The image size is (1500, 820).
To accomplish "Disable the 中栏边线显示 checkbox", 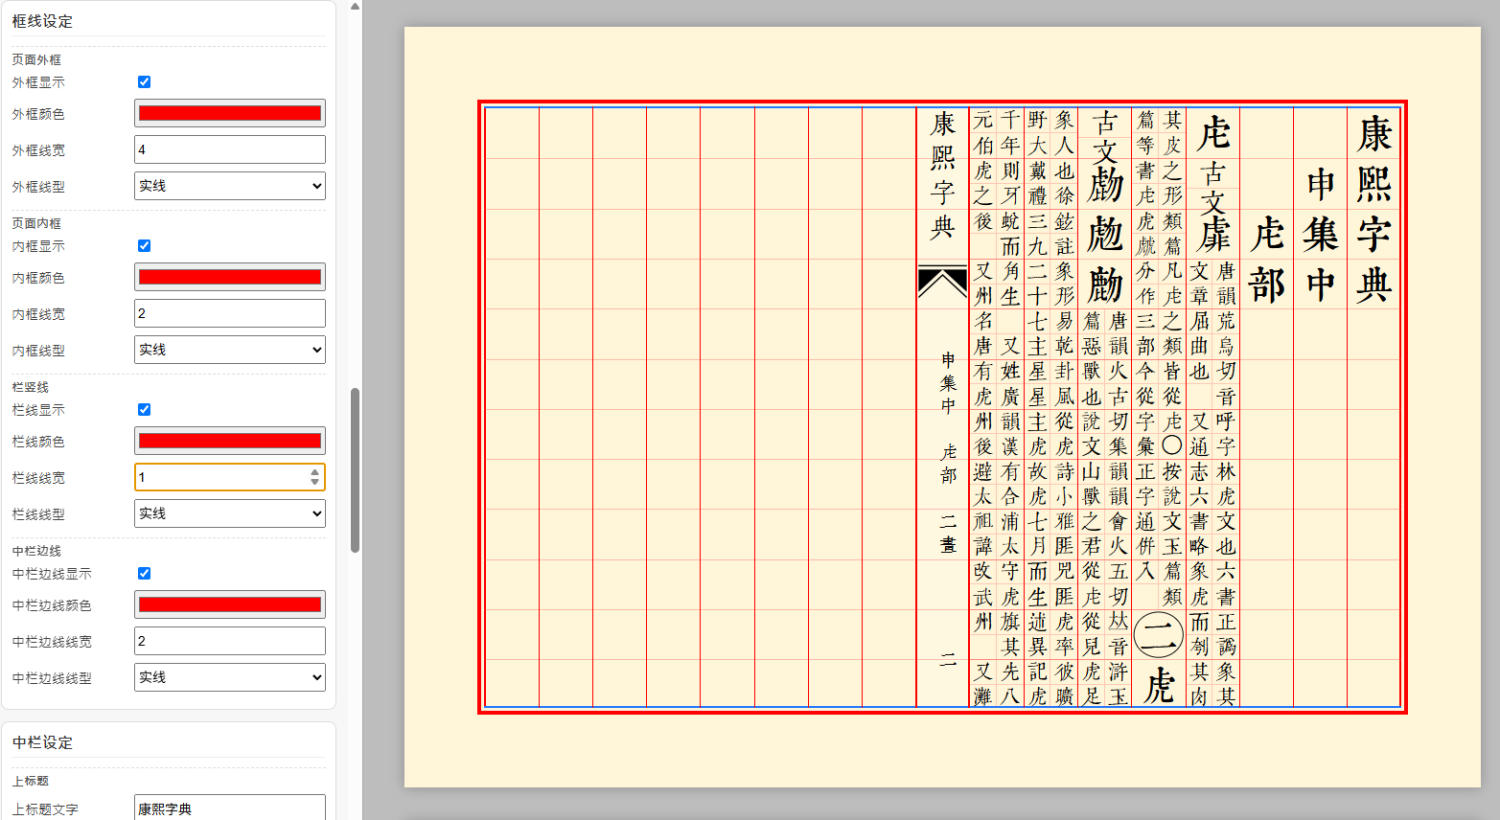I will (144, 574).
